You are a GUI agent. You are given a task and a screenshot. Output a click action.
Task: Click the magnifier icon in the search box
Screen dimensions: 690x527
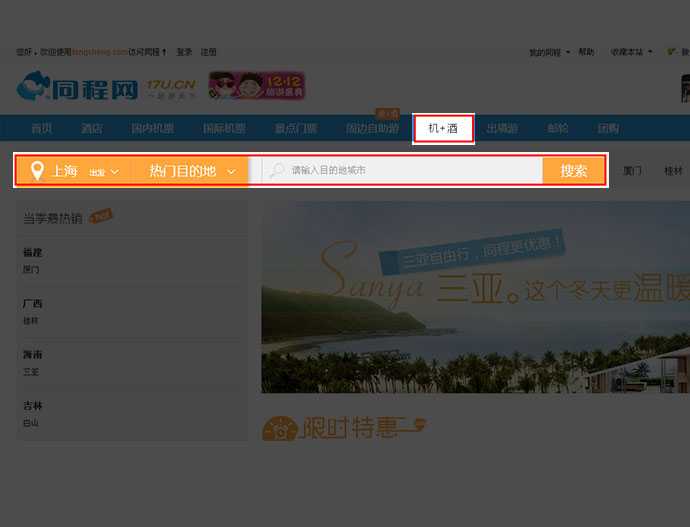tap(277, 171)
